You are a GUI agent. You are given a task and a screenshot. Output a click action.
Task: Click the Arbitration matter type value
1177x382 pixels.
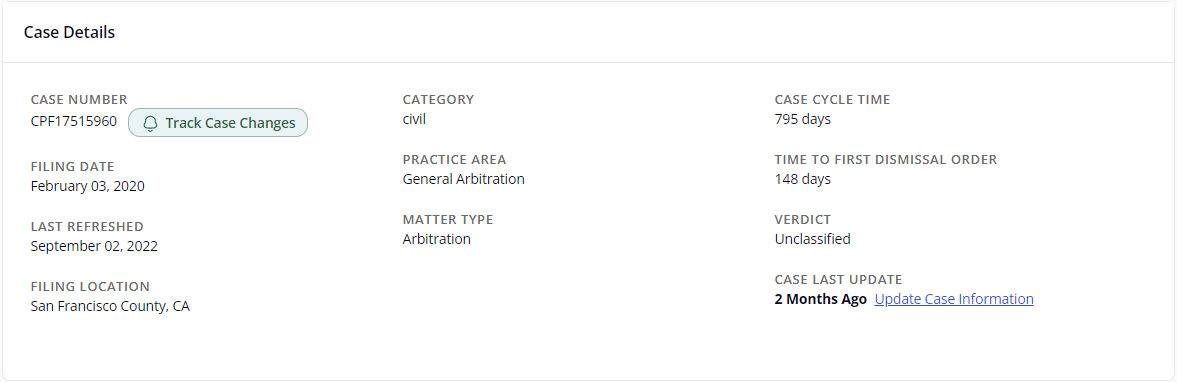pos(437,239)
